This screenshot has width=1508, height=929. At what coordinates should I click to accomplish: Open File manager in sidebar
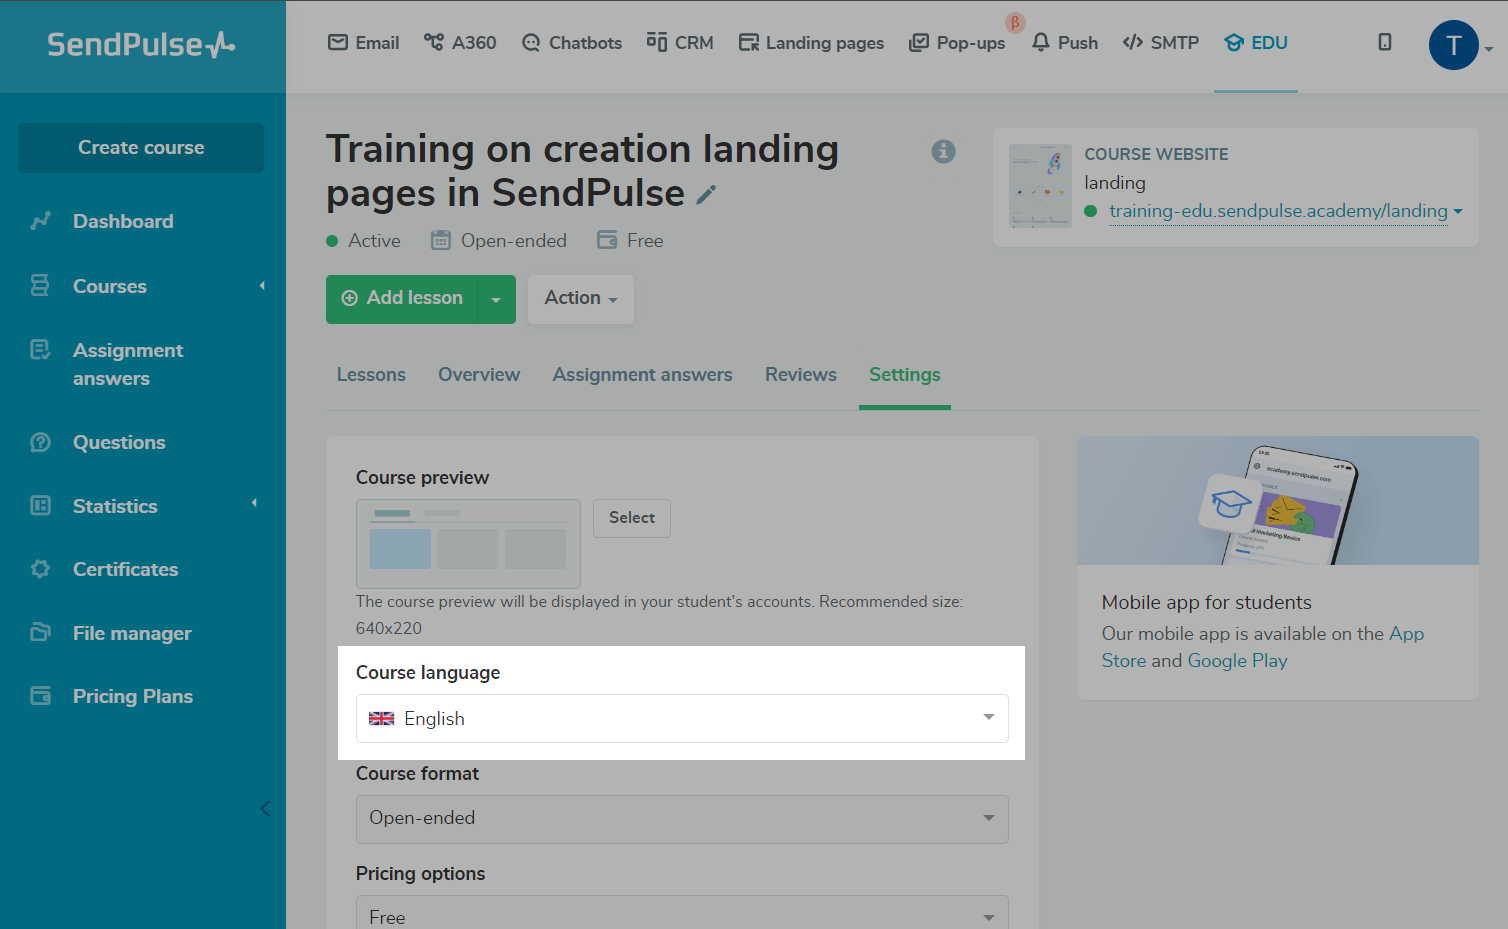(131, 633)
